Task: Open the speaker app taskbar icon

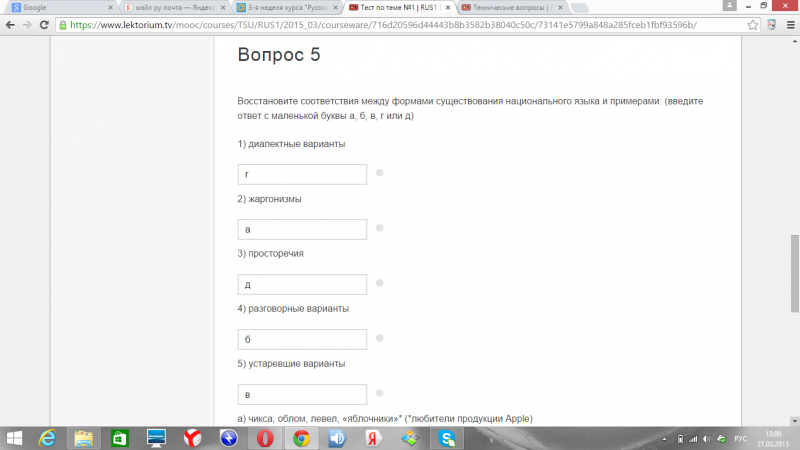Action: coord(337,438)
